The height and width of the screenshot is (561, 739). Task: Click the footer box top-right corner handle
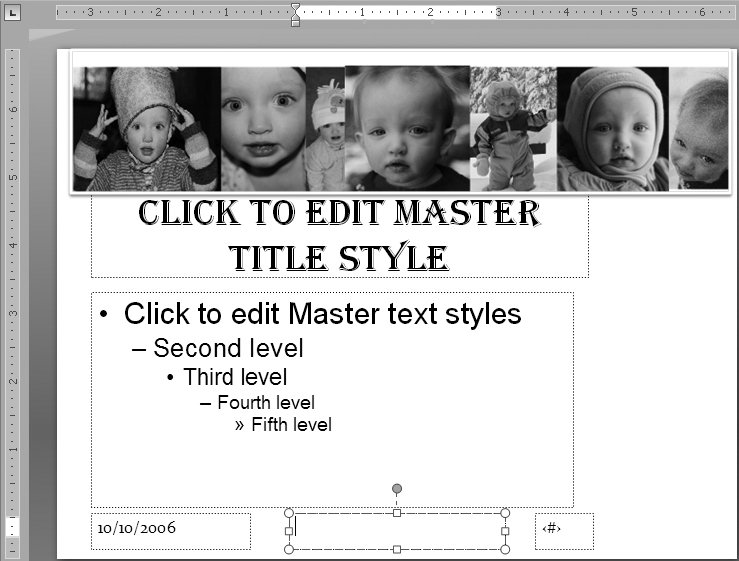pos(505,513)
